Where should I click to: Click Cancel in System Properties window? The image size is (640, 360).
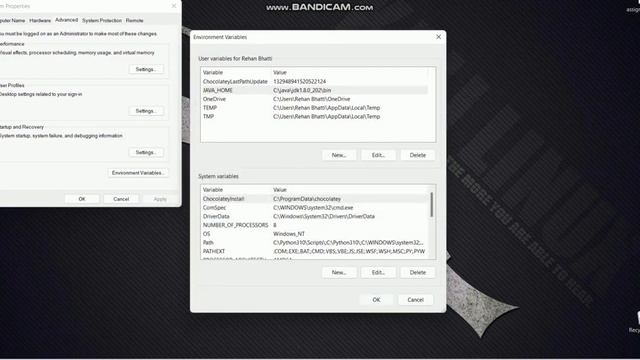(121, 199)
